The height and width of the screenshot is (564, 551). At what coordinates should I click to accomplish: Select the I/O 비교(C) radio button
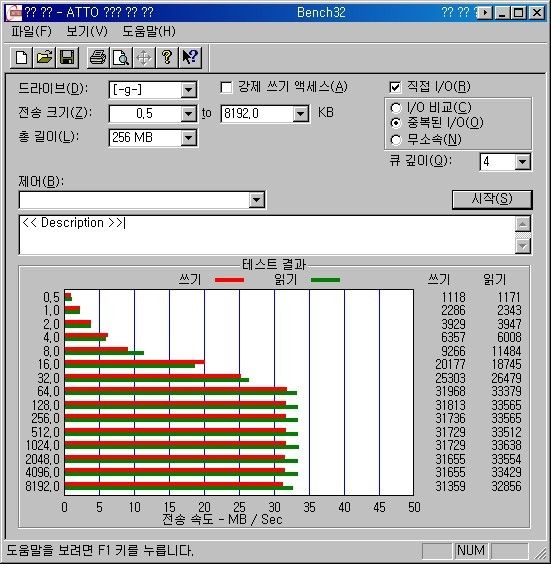point(396,107)
